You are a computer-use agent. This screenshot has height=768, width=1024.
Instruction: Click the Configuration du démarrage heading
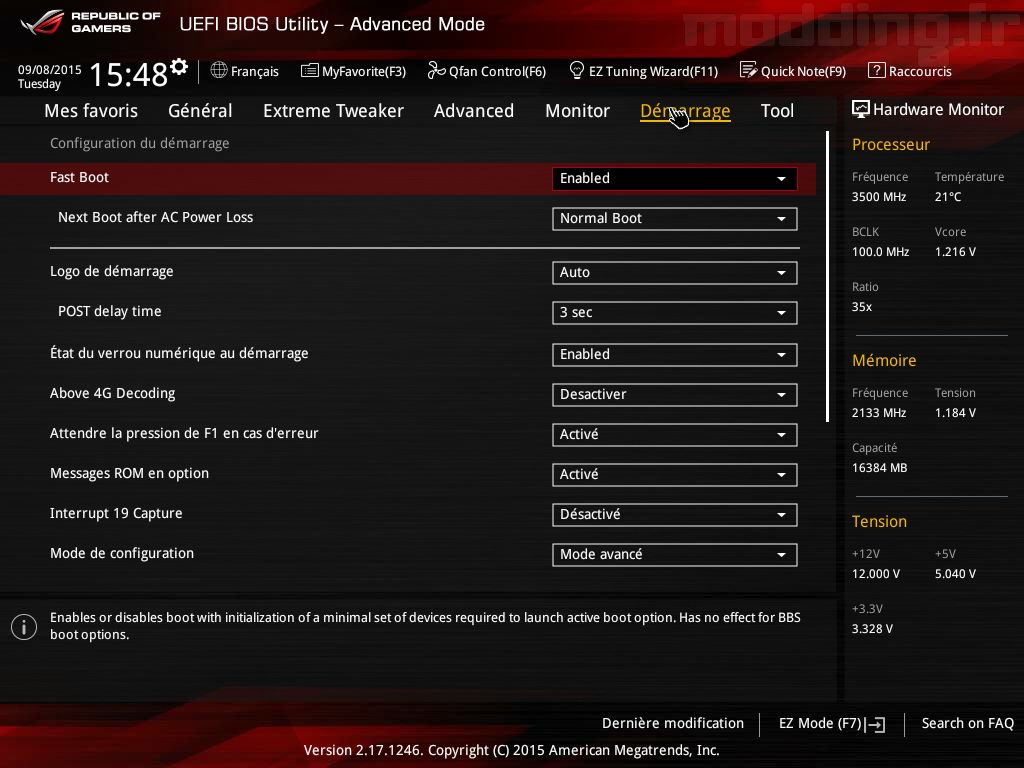click(140, 143)
